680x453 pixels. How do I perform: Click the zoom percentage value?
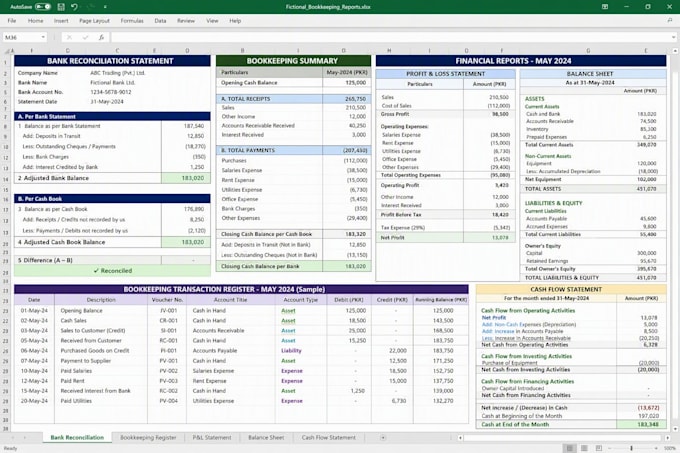pos(670,448)
